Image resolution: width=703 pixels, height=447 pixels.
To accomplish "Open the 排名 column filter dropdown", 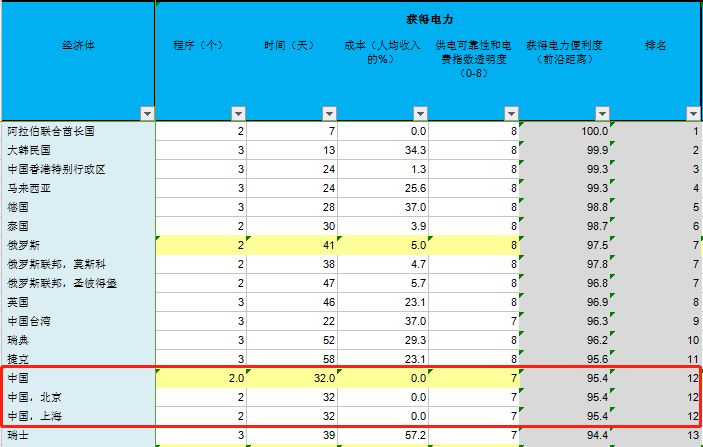I will (694, 114).
